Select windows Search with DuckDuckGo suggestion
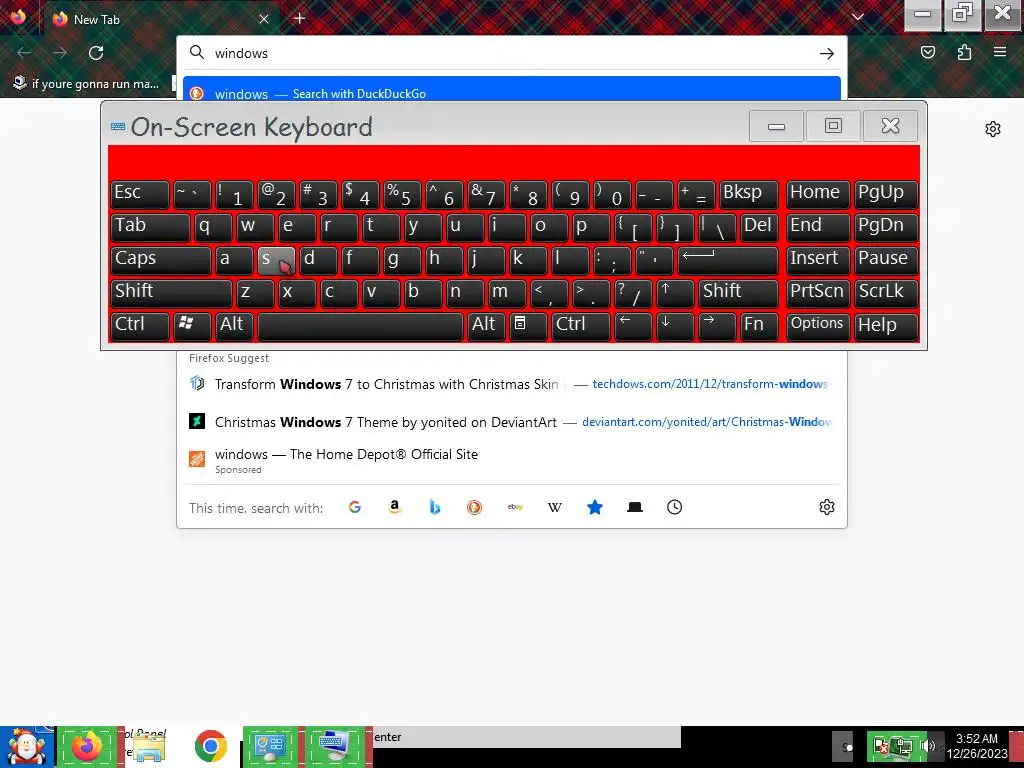The width and height of the screenshot is (1024, 768). (511, 91)
